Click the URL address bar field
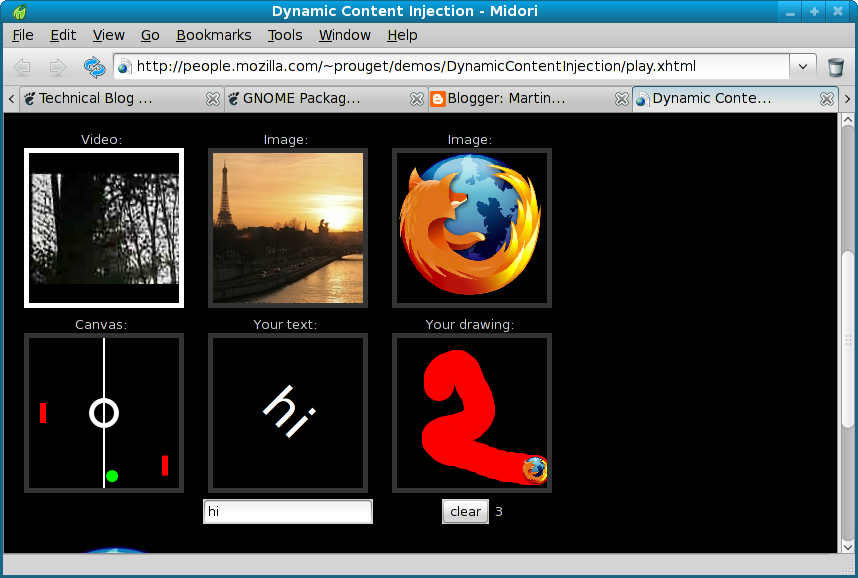858x578 pixels. coord(452,67)
